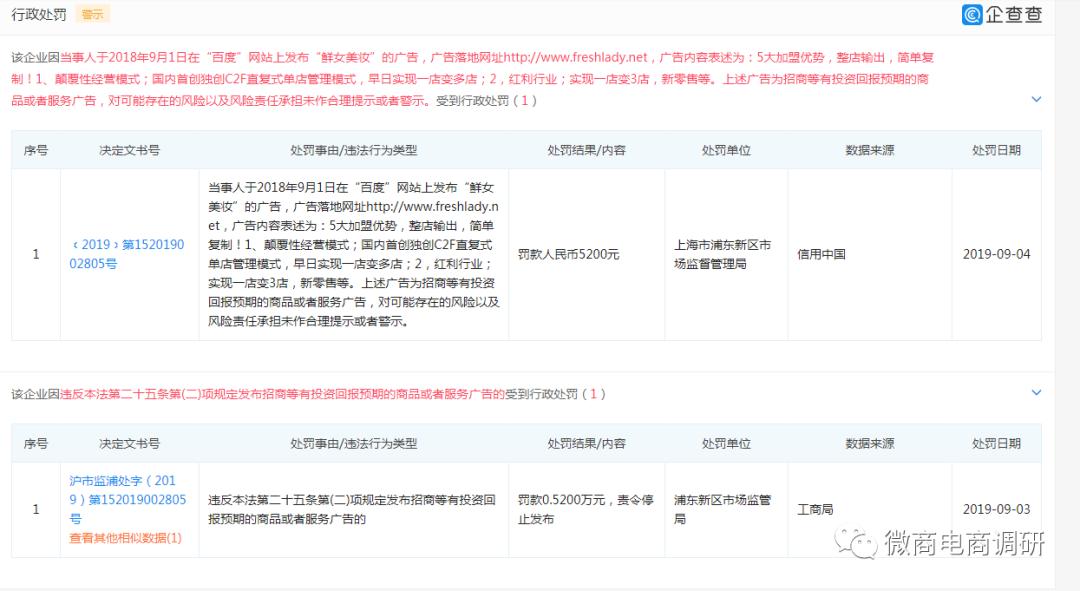Click 处罚单位 header in first table

(726, 150)
